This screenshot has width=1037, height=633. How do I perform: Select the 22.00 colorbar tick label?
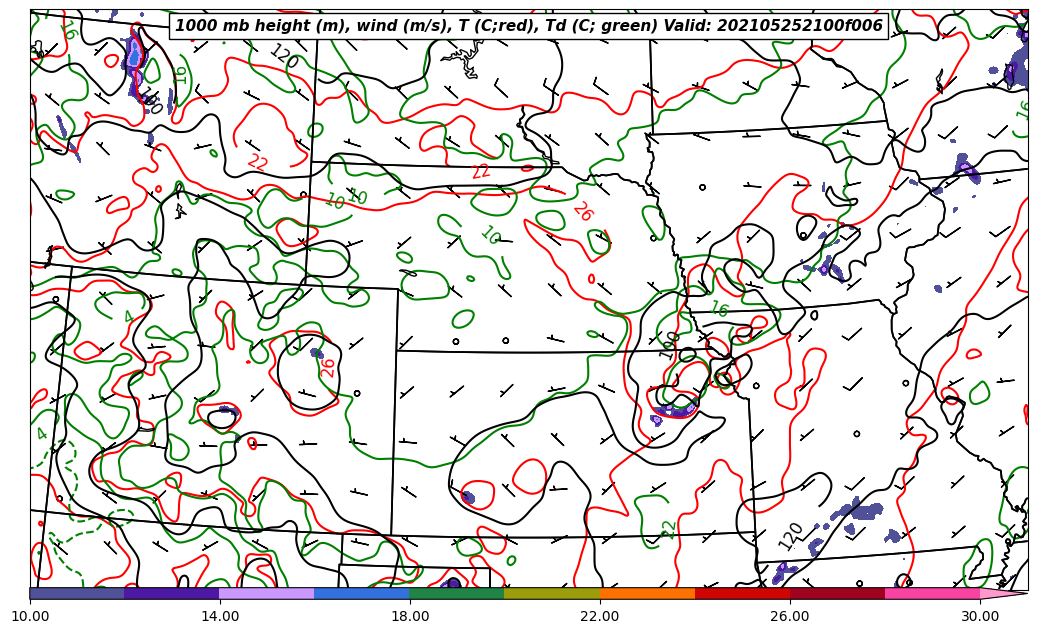(600, 616)
